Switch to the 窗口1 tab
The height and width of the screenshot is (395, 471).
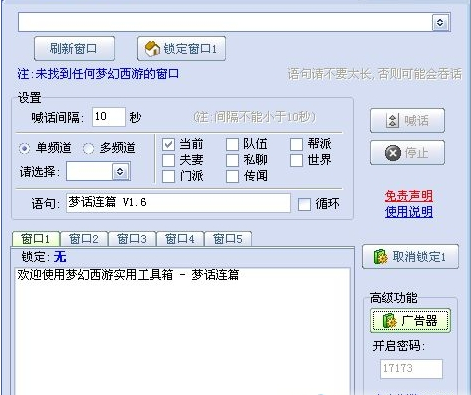[36, 239]
